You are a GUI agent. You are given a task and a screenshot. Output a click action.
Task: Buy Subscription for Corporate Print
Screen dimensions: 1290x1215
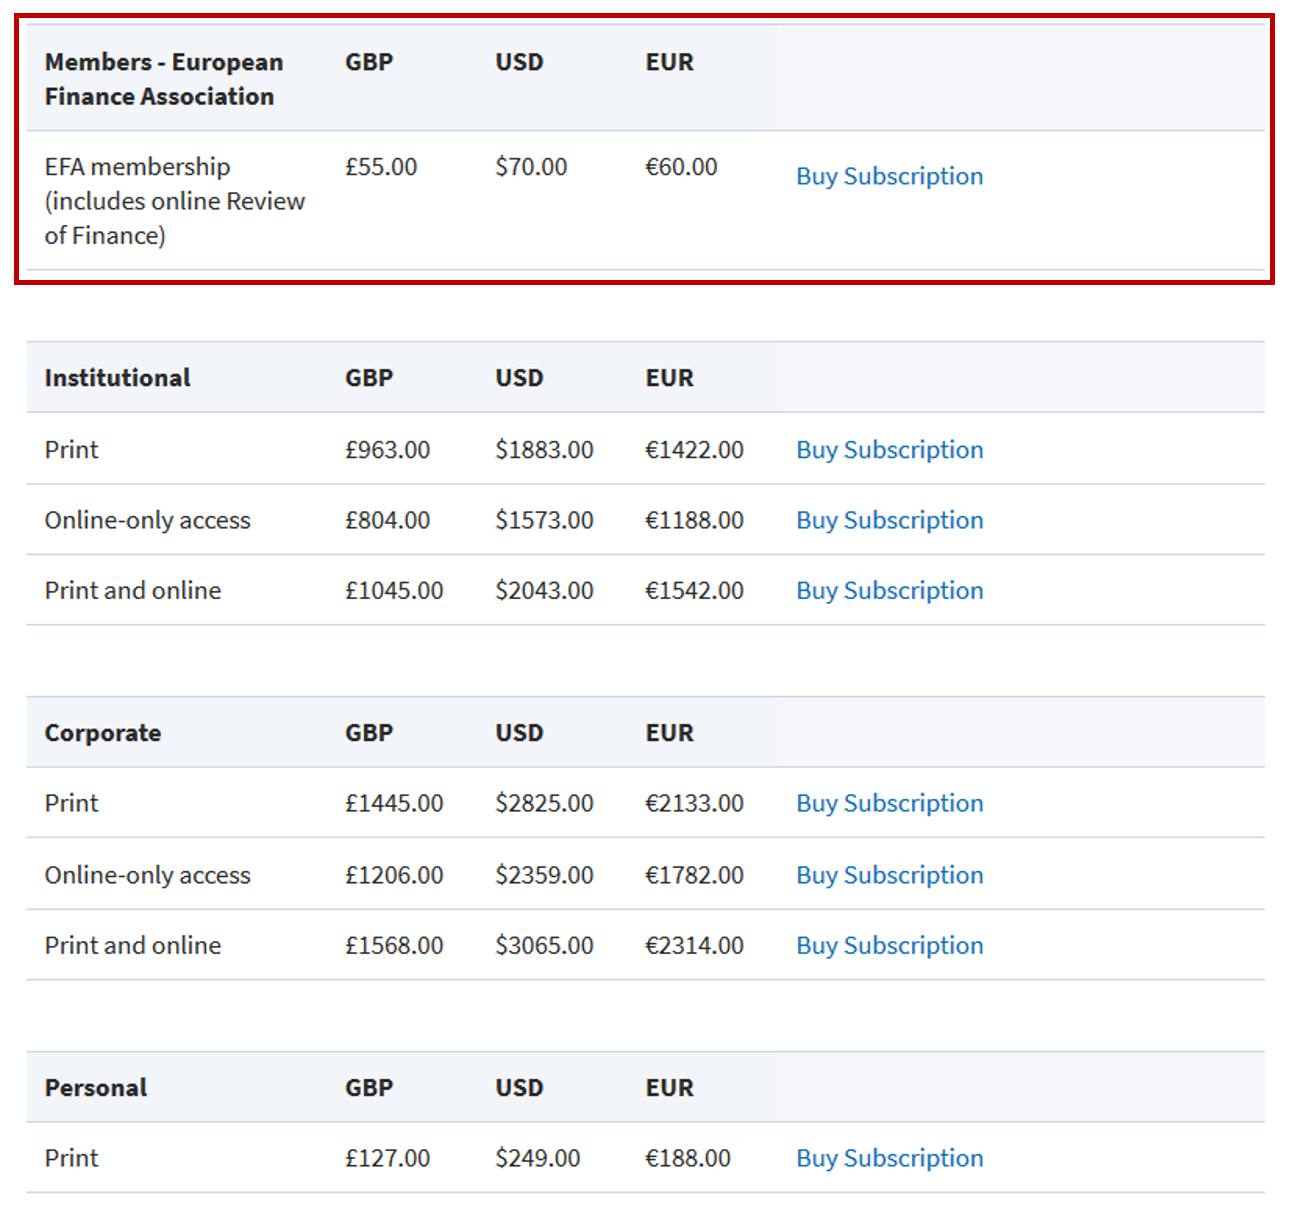[889, 803]
